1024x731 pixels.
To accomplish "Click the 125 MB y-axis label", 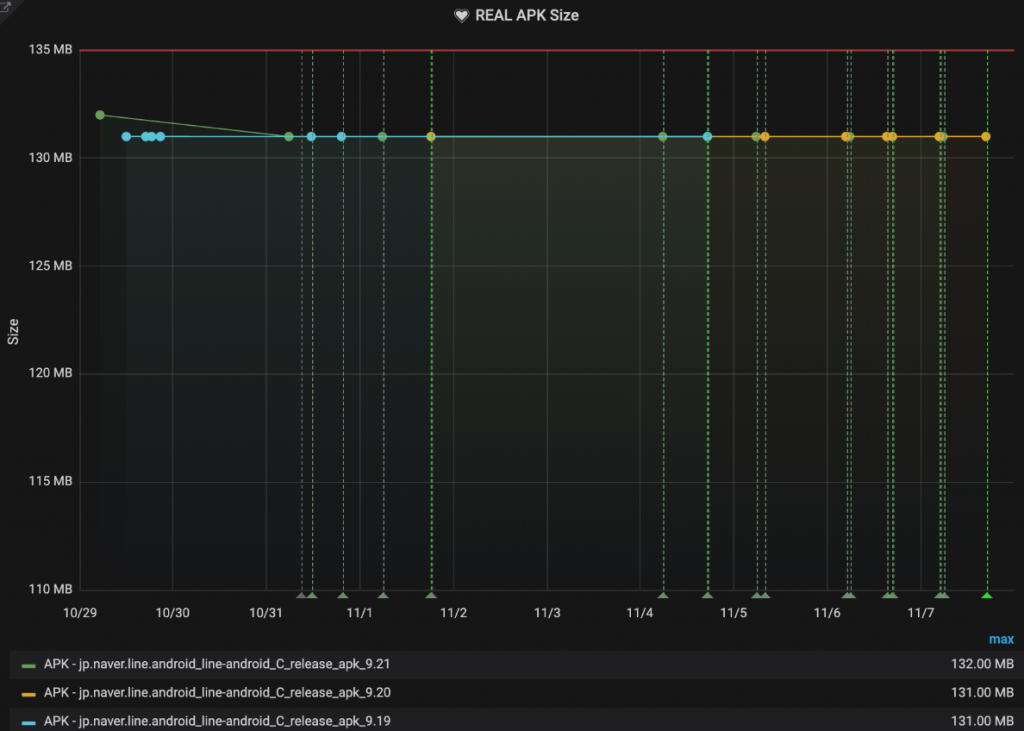I will tap(50, 266).
